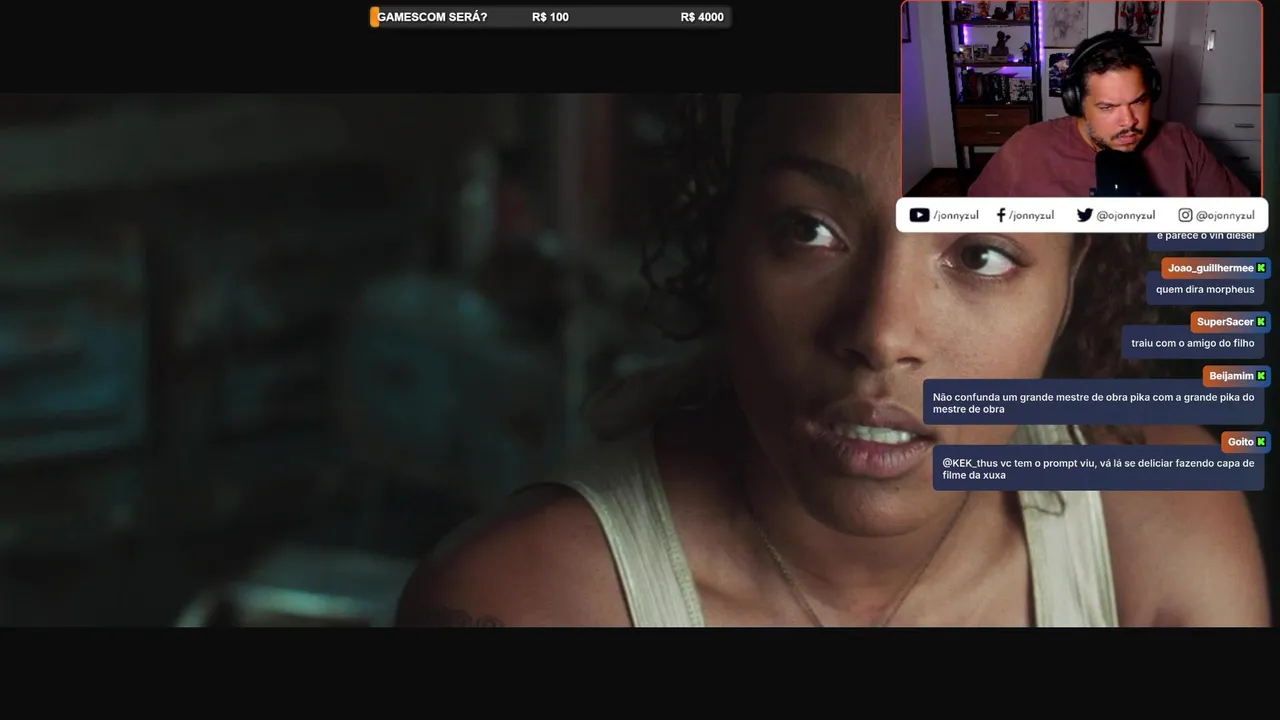Click the streamer webcam feed
Image resolution: width=1280 pixels, height=720 pixels.
pos(1082,99)
